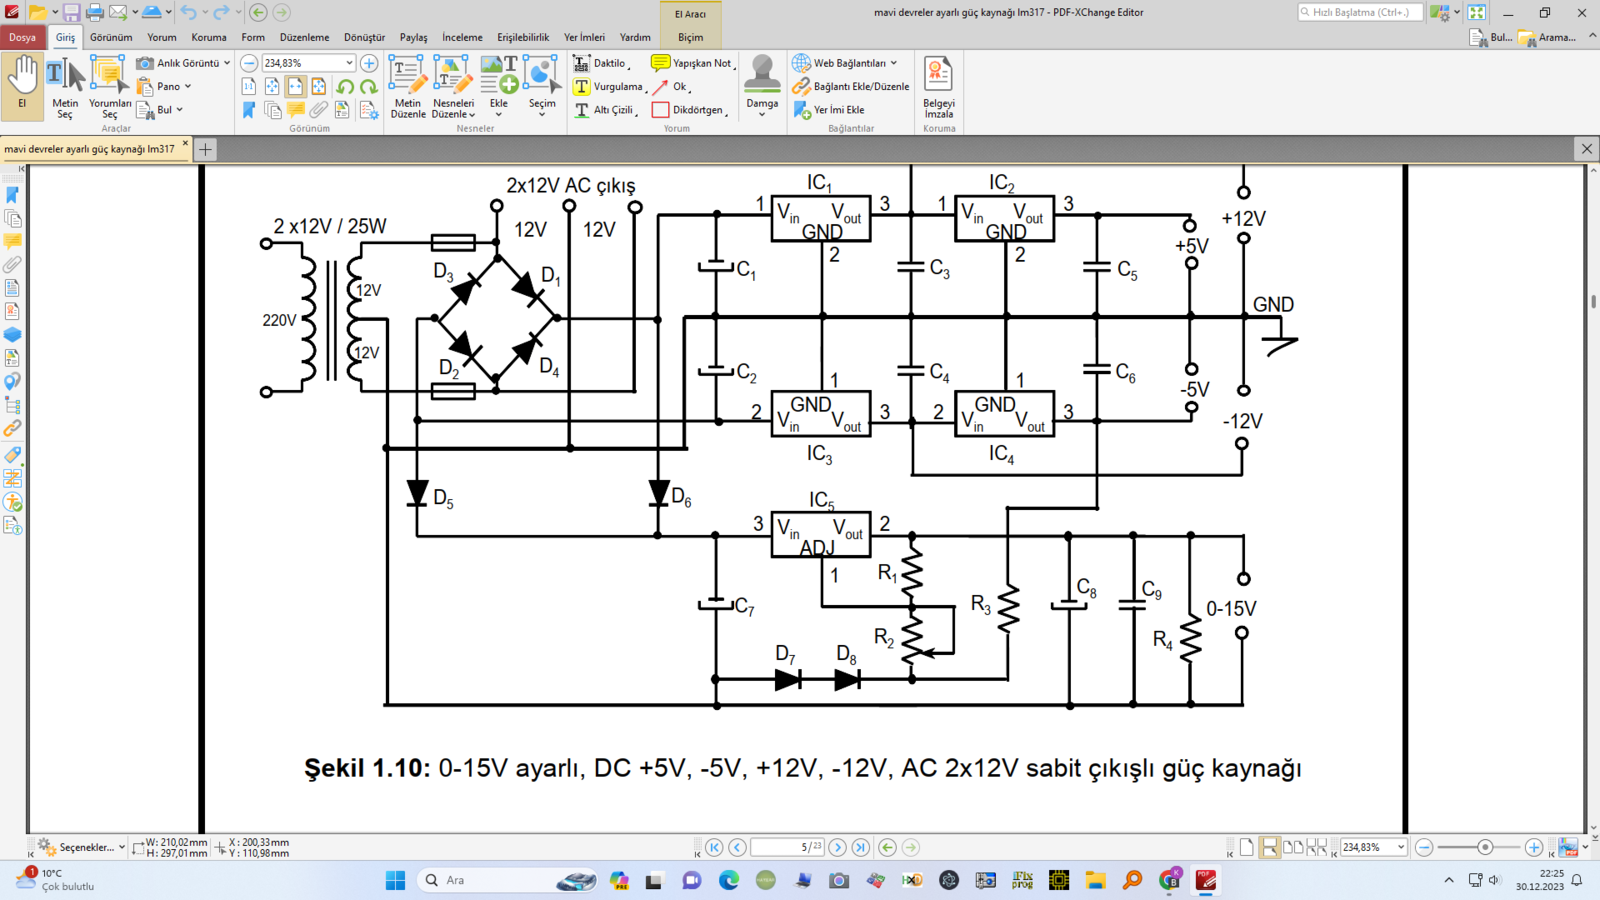Go to the next page arrow
This screenshot has width=1600, height=900.
[838, 847]
